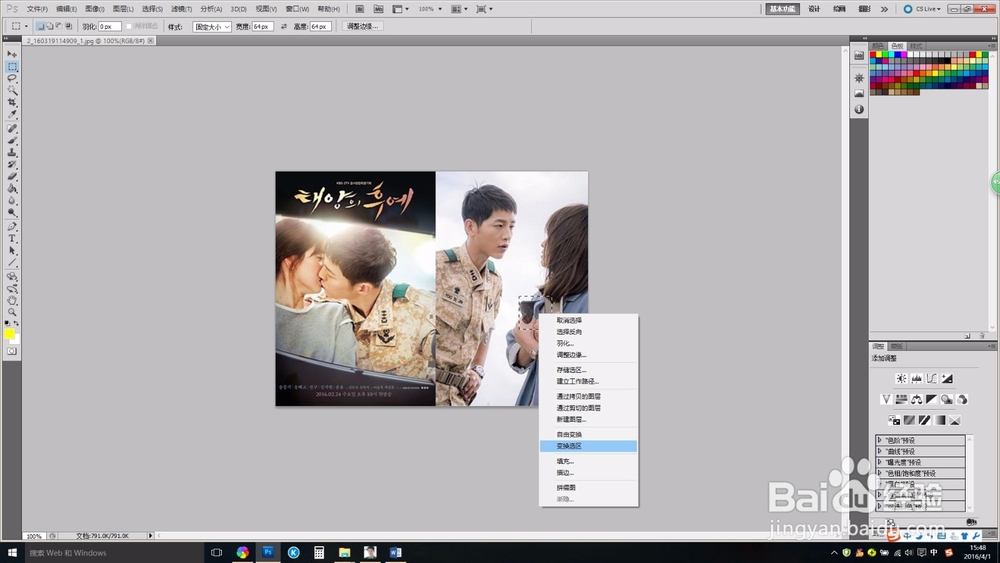Enable Intersect with selection mode
Screen dimensions: 1000x563
68,26
